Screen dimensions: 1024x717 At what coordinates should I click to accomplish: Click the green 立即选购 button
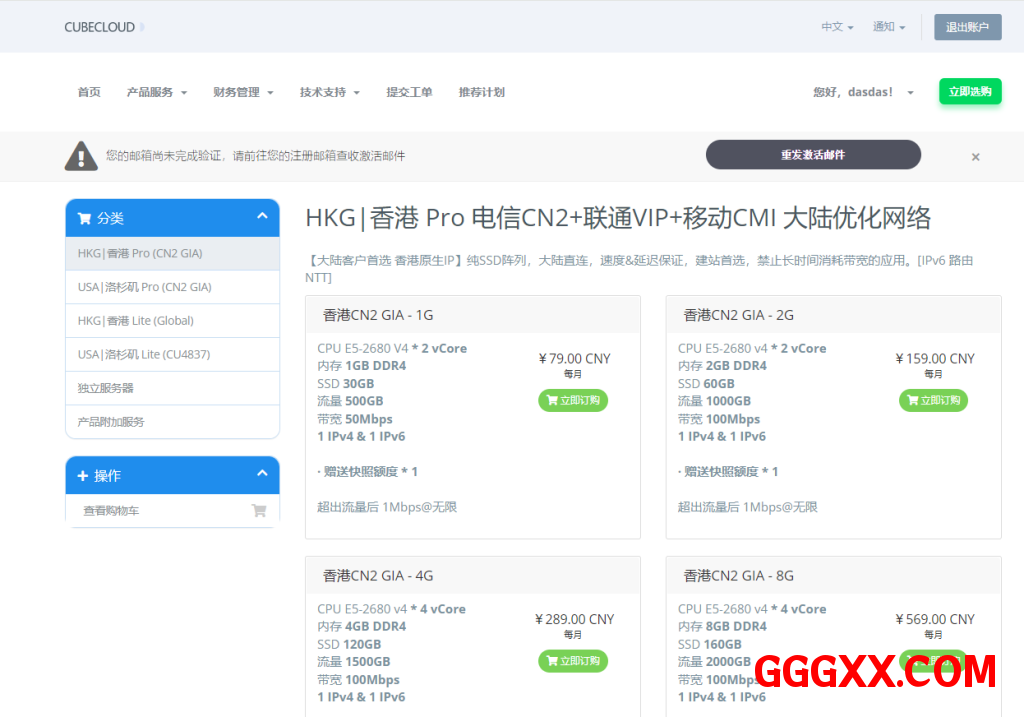click(x=969, y=91)
